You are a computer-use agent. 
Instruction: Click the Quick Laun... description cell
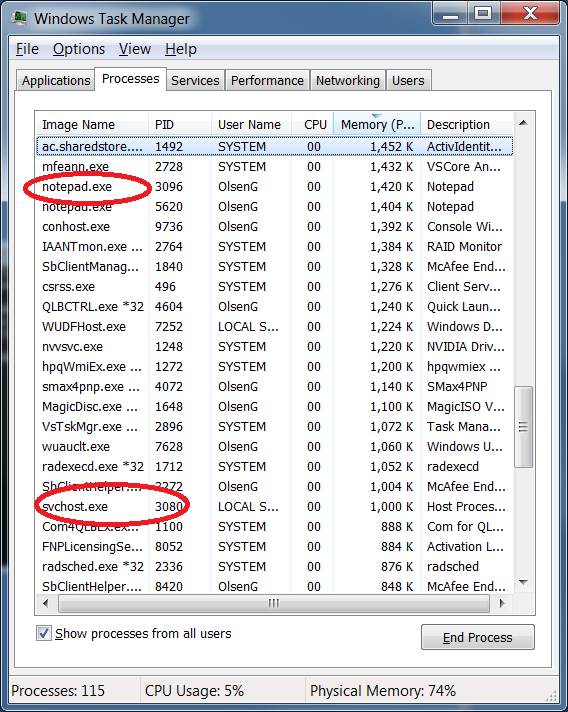click(464, 306)
